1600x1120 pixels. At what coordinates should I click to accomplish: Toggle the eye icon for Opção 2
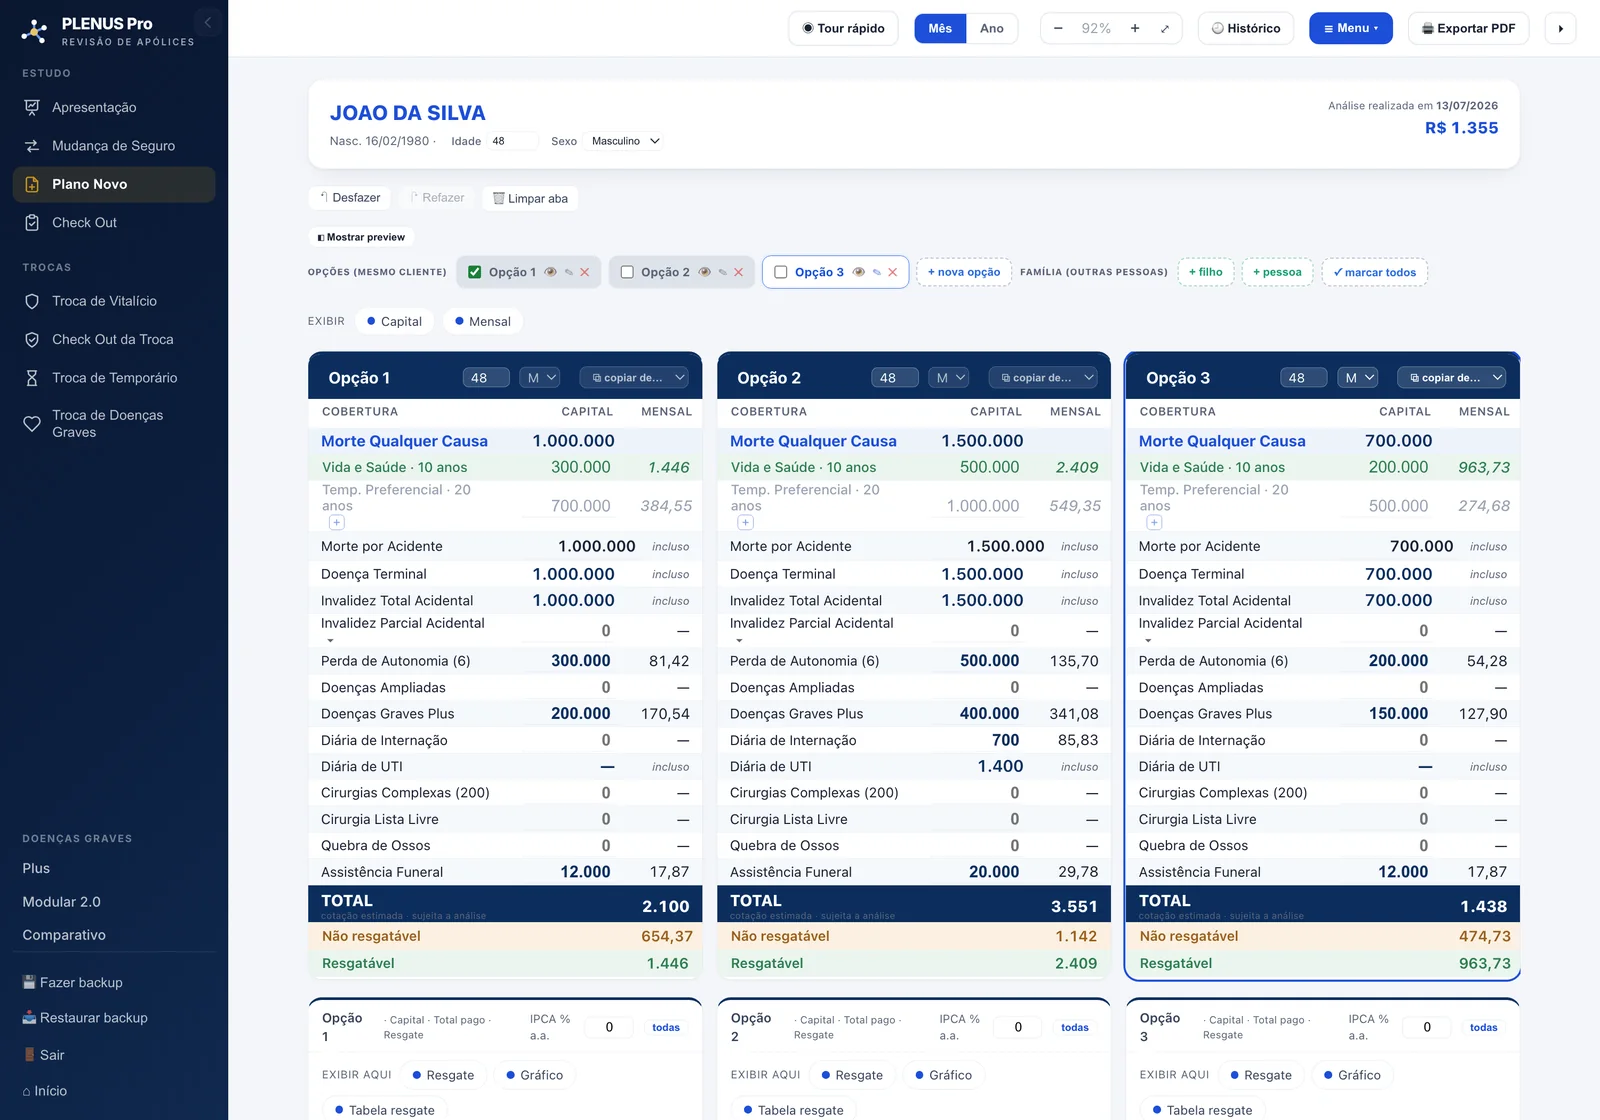(704, 272)
